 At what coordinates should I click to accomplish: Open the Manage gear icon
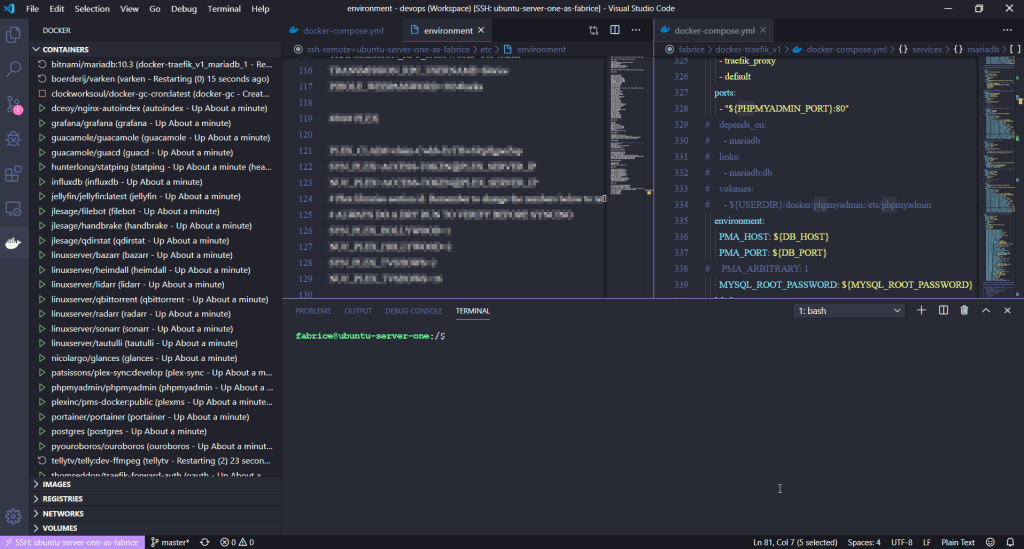point(14,516)
